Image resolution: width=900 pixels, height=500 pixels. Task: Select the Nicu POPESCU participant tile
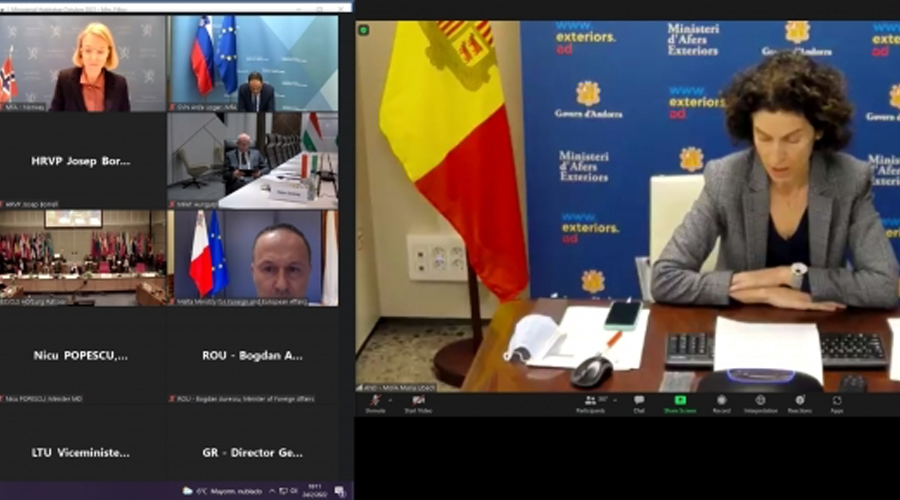coord(83,355)
